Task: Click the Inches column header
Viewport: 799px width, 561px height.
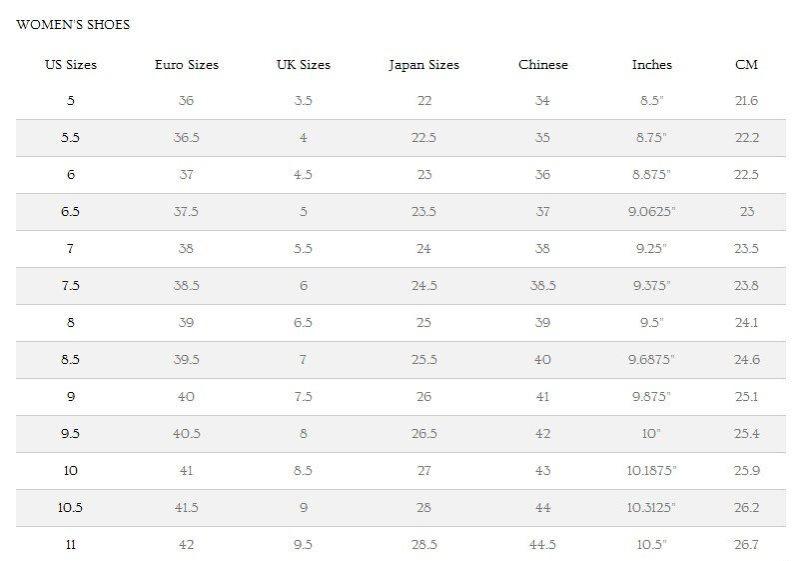Action: [652, 65]
